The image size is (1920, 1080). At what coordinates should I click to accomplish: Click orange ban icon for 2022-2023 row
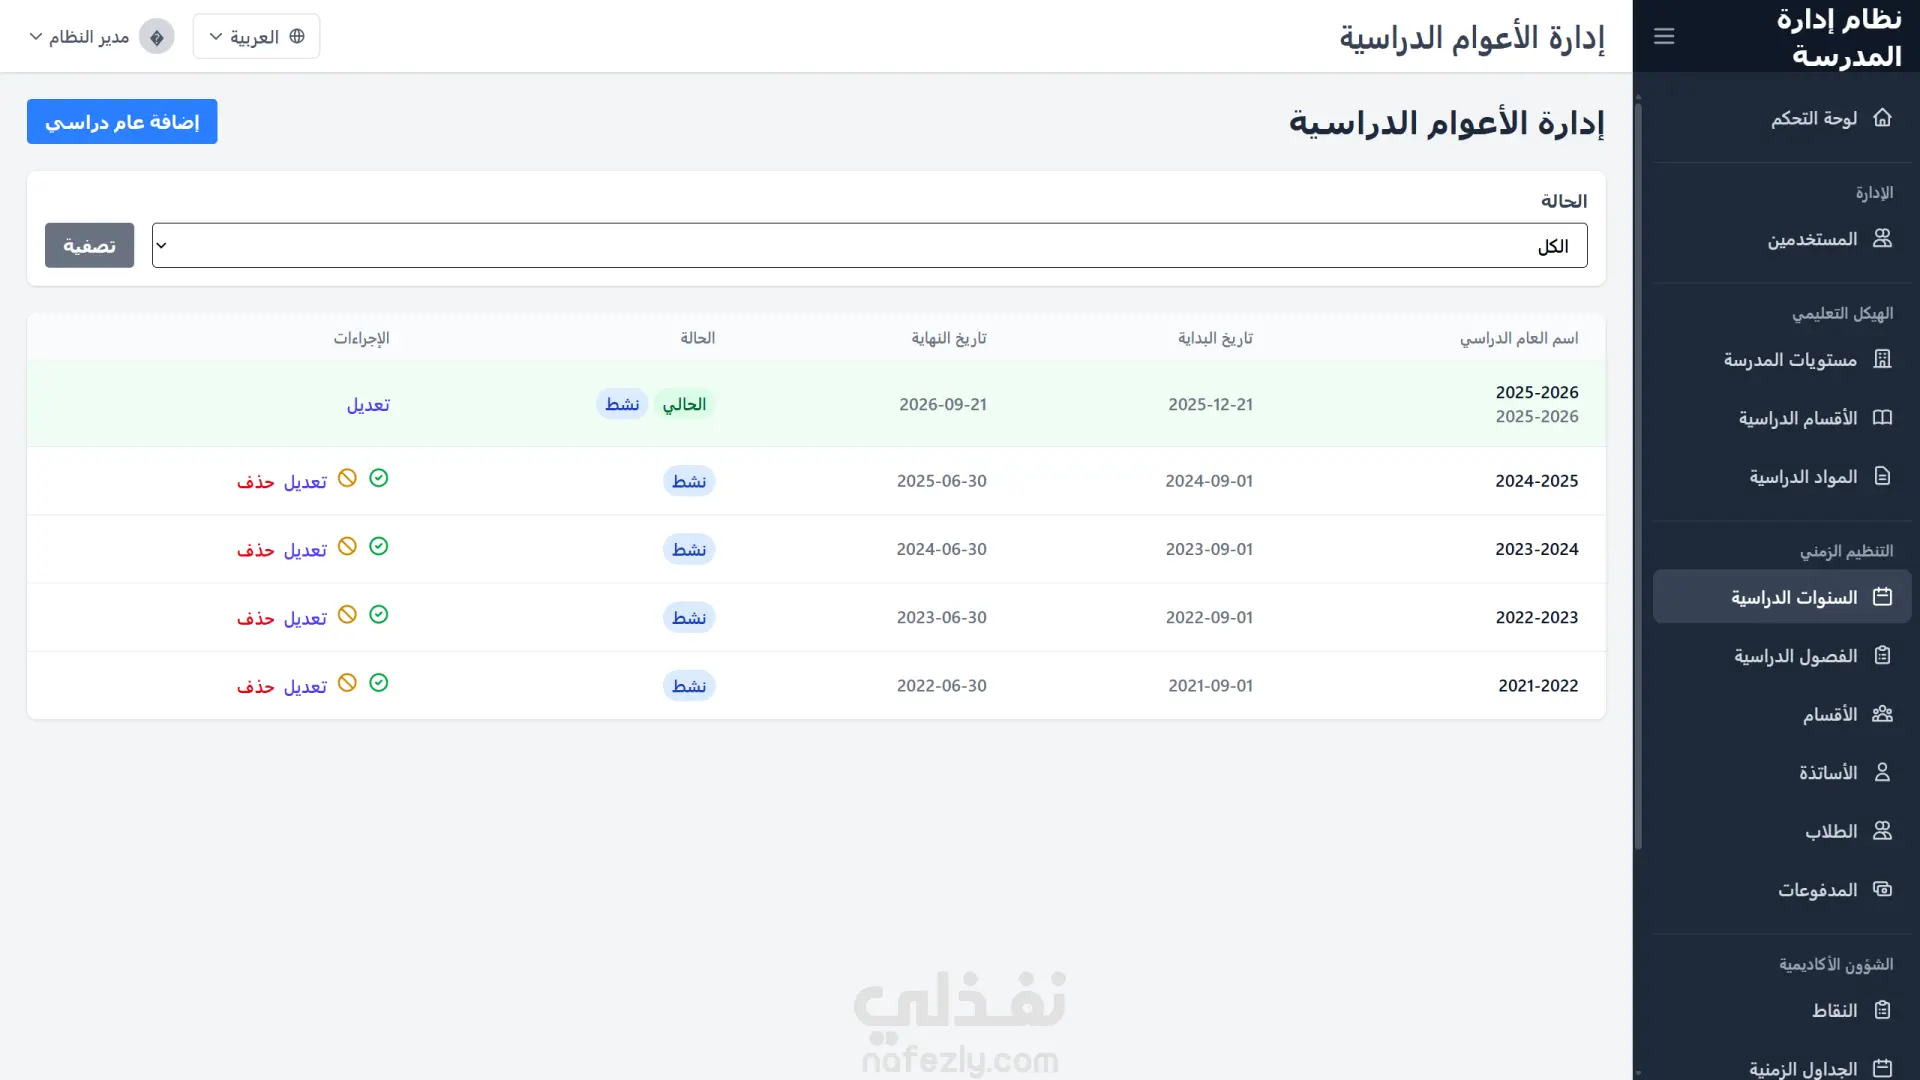[x=347, y=614]
